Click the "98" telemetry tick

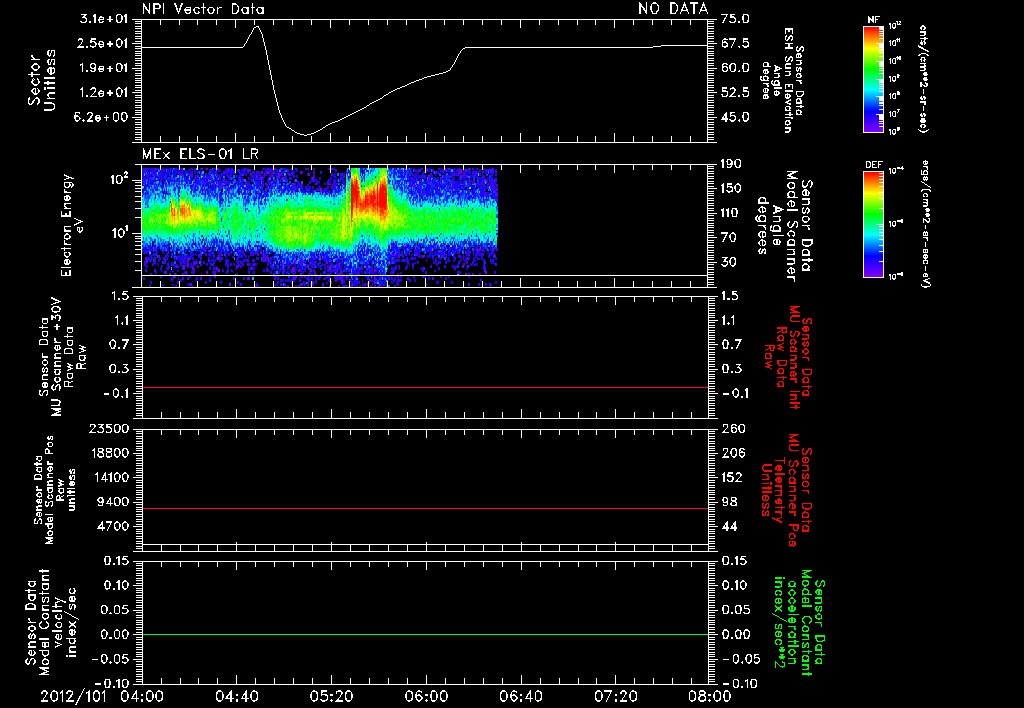[729, 502]
